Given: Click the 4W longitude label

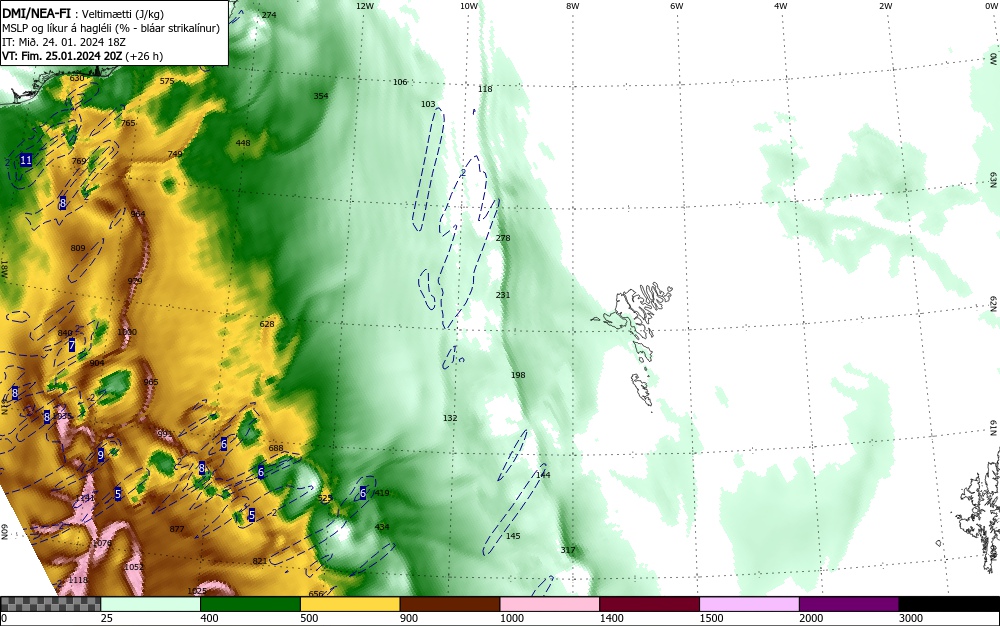Looking at the screenshot, I should coord(781,6).
